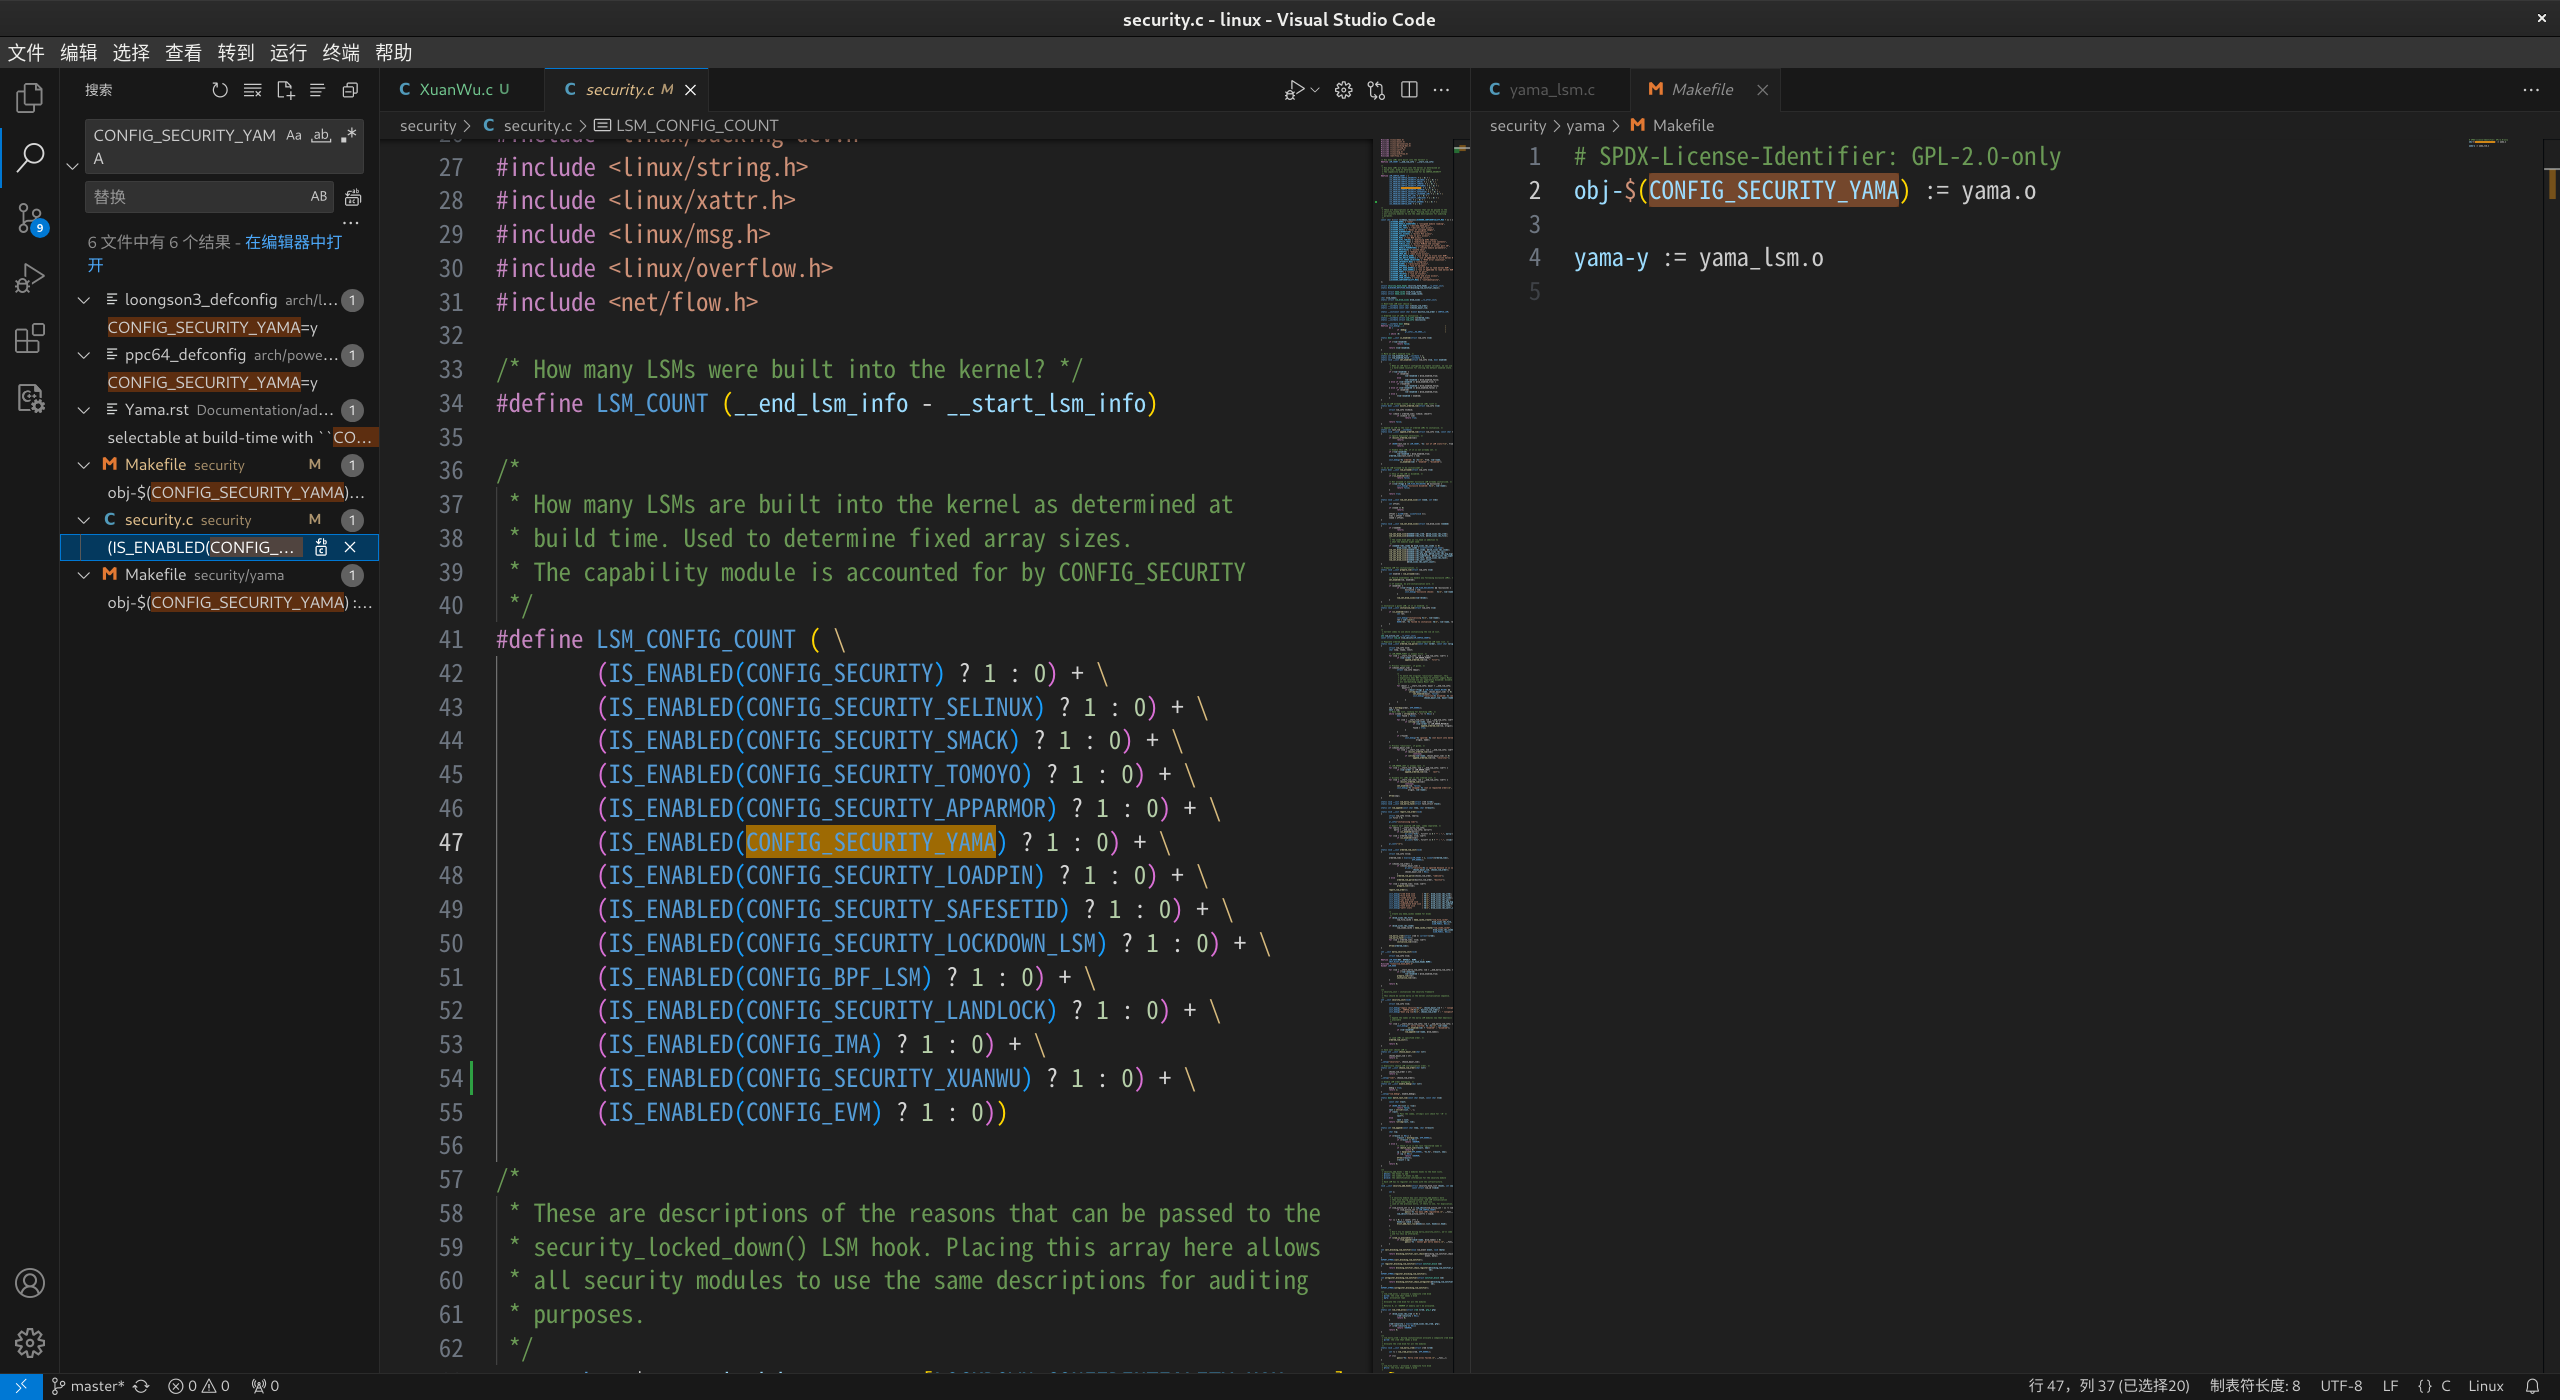Open the Run and Debug view
The height and width of the screenshot is (1400, 2560).
point(30,278)
